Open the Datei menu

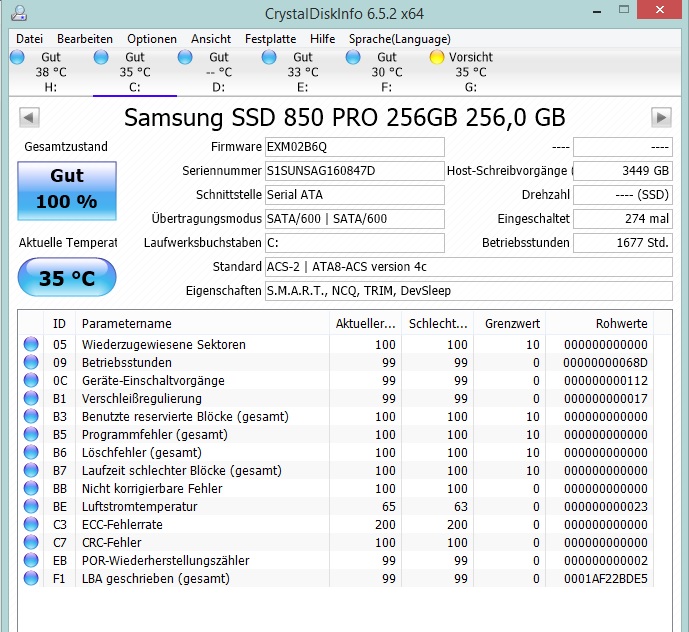[x=29, y=39]
